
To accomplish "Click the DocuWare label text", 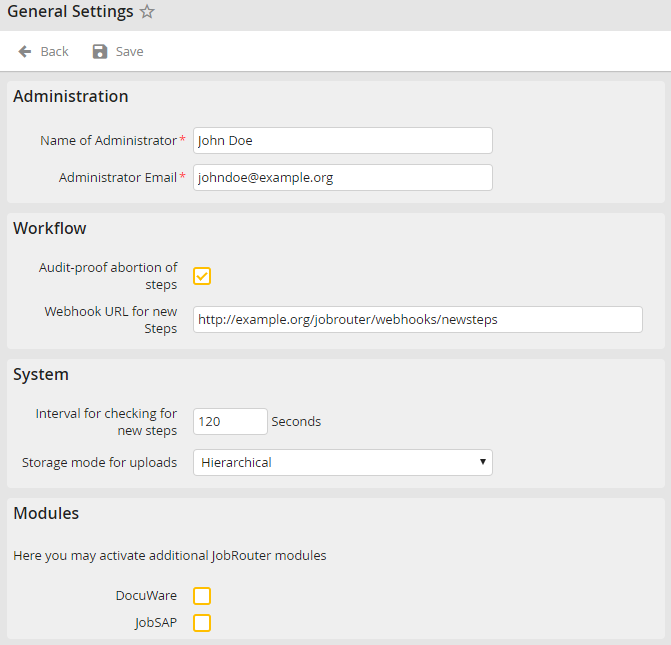I will (x=146, y=596).
